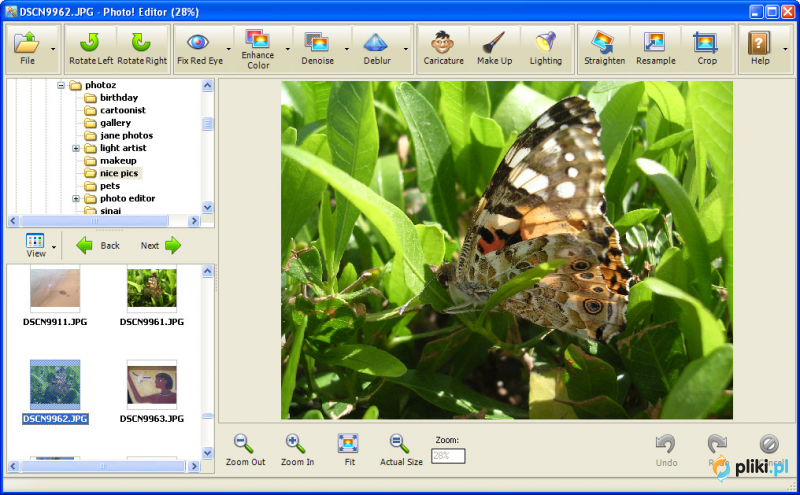
Task: Go Back to the previous photo
Action: click(x=98, y=246)
